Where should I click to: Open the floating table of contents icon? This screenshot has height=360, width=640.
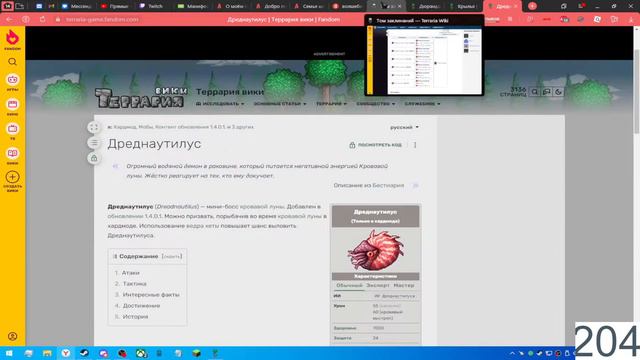[x=94, y=142]
